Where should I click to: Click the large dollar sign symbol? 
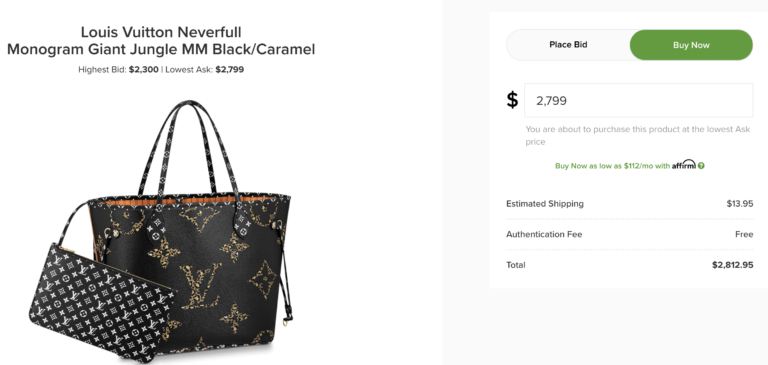pyautogui.click(x=512, y=100)
